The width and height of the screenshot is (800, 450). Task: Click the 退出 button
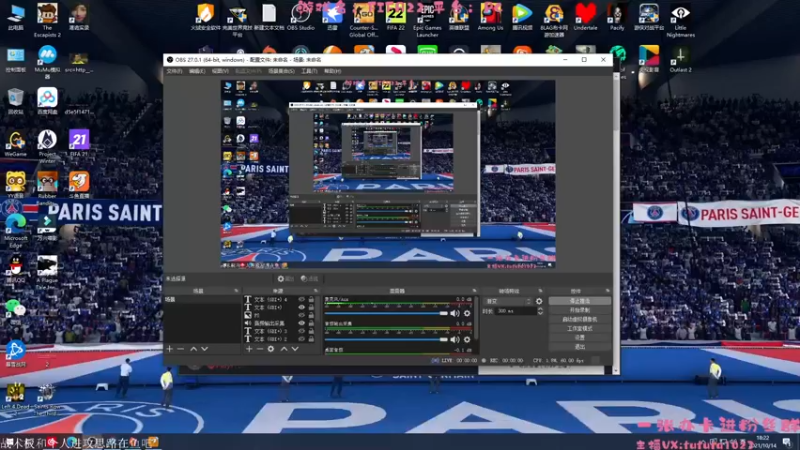pos(580,347)
